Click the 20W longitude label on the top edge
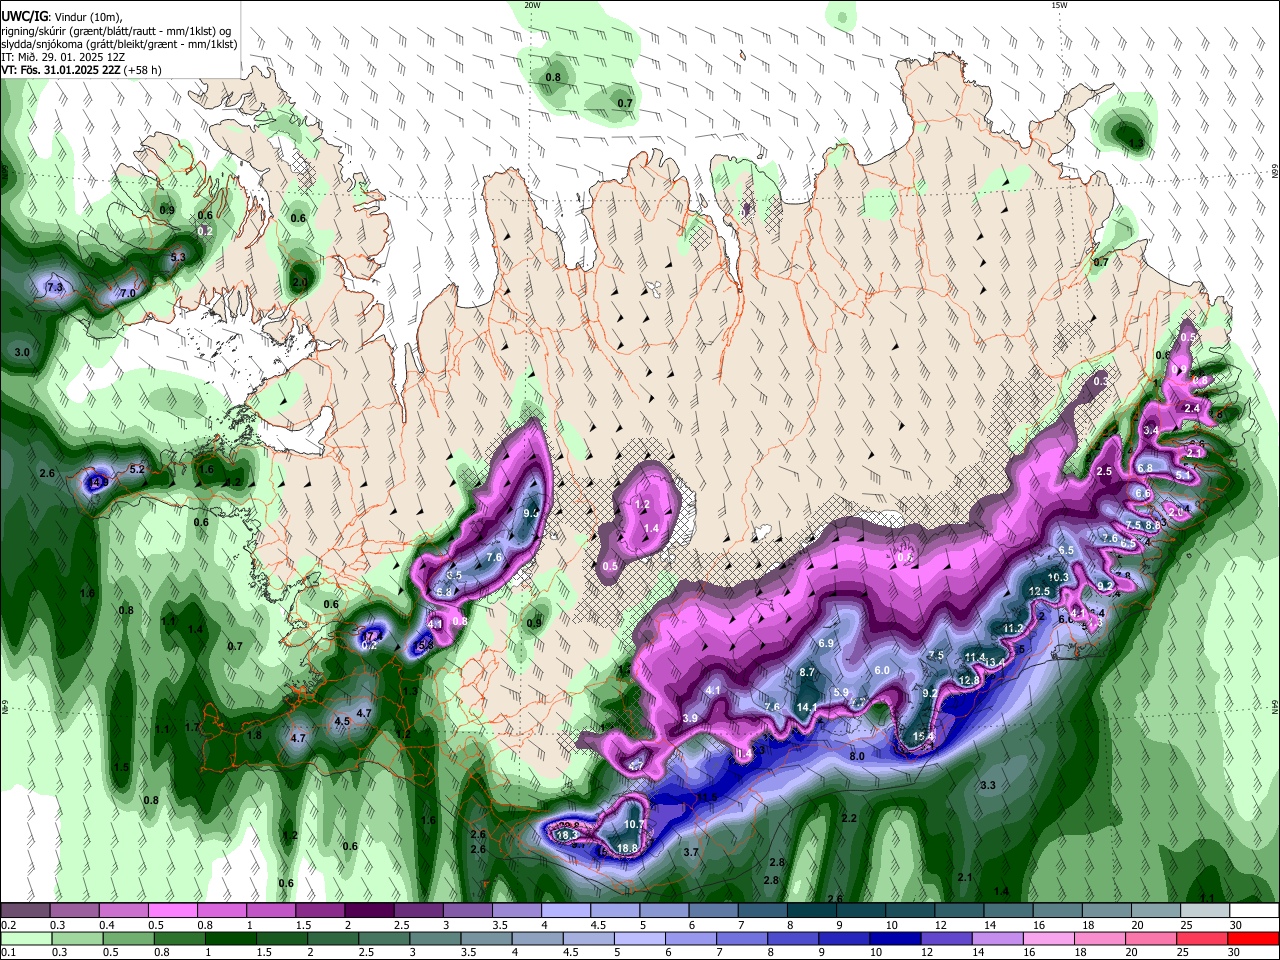Screen dimensions: 1280x960 pos(532,5)
